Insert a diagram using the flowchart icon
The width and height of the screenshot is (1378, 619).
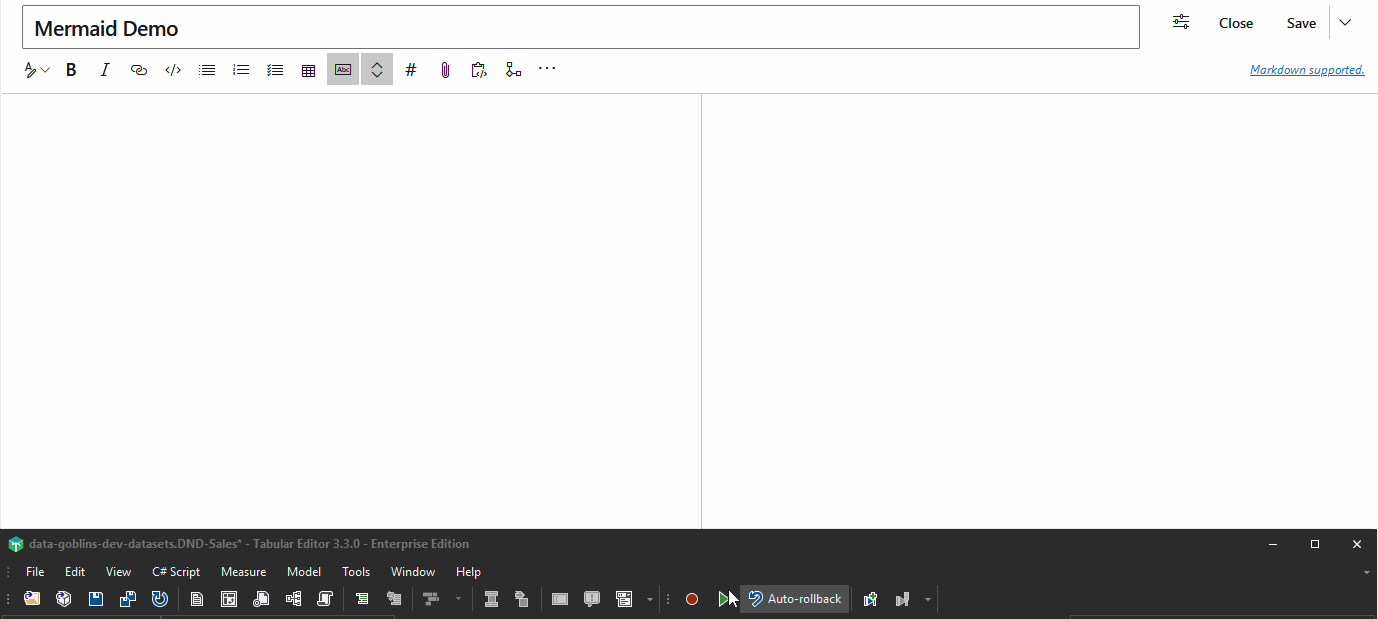pyautogui.click(x=513, y=69)
